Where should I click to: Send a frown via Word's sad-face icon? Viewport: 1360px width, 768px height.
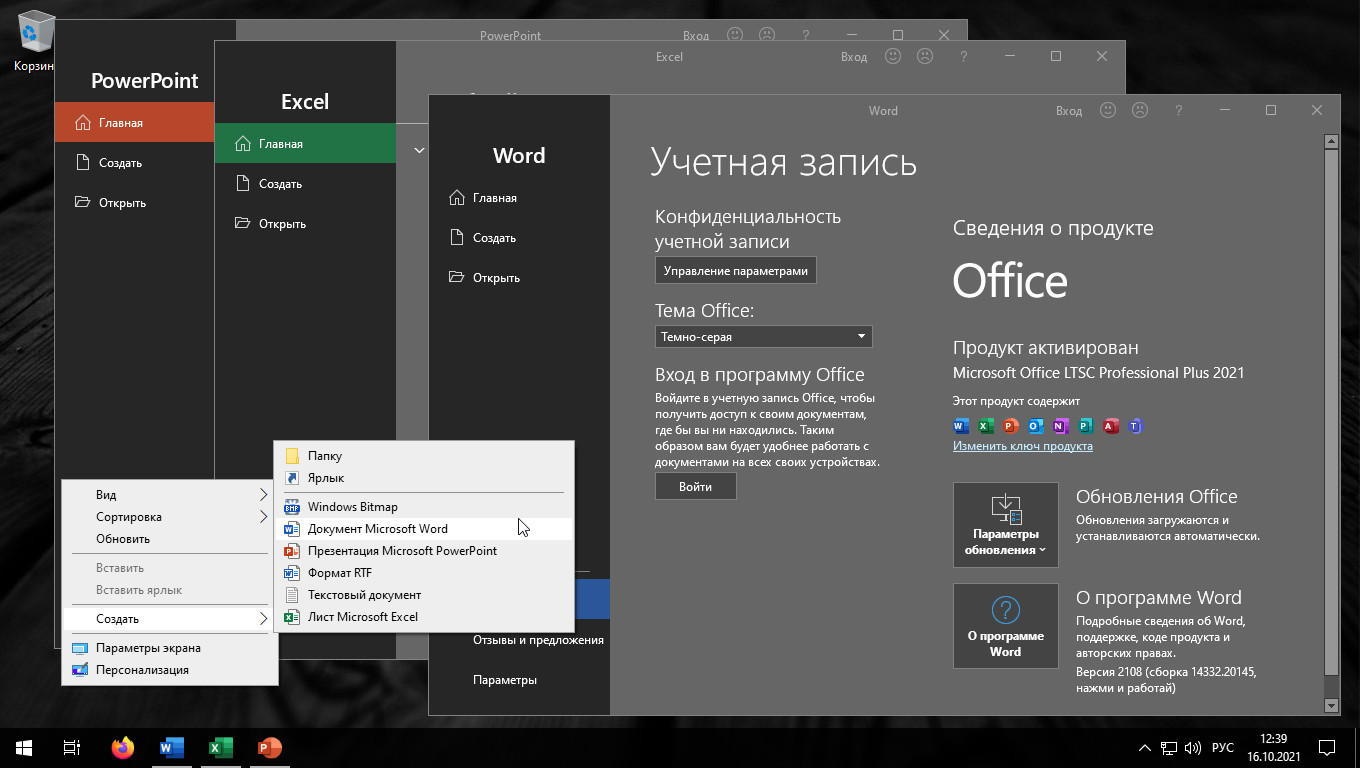tap(1139, 110)
